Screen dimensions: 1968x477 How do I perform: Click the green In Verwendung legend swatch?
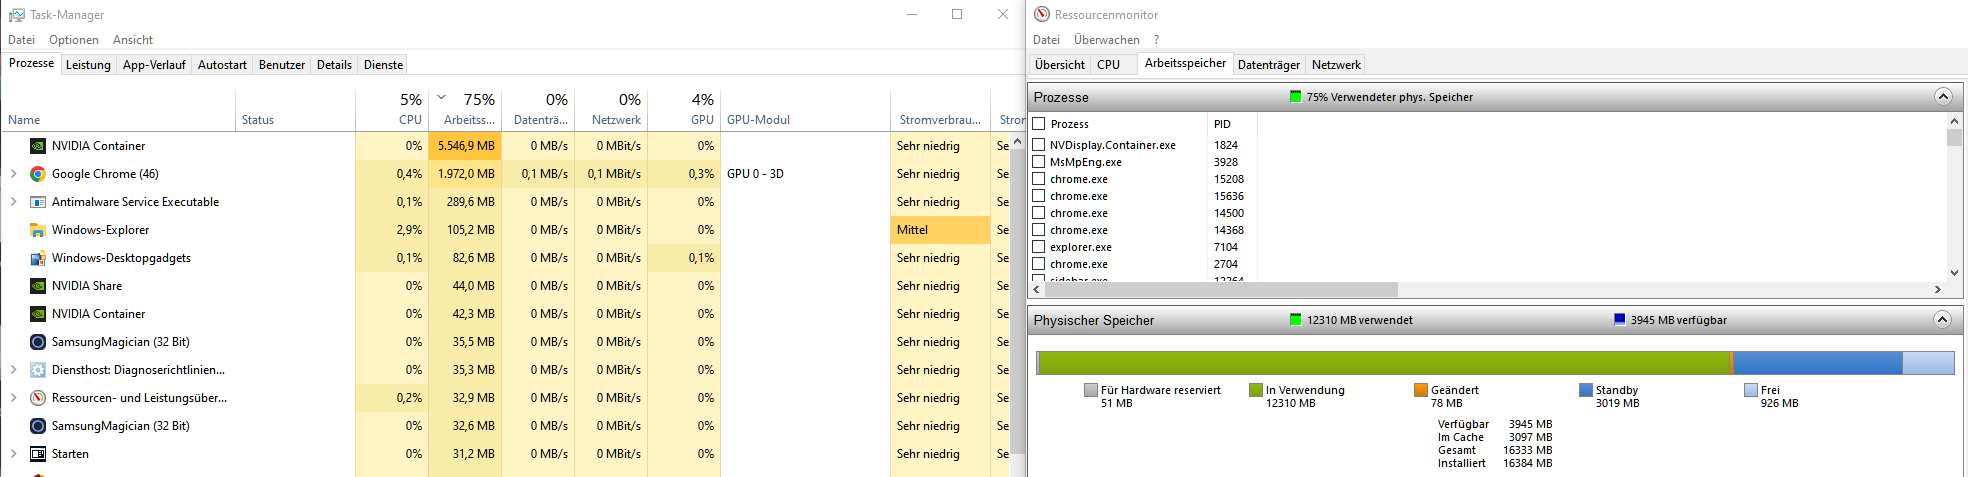[1256, 390]
